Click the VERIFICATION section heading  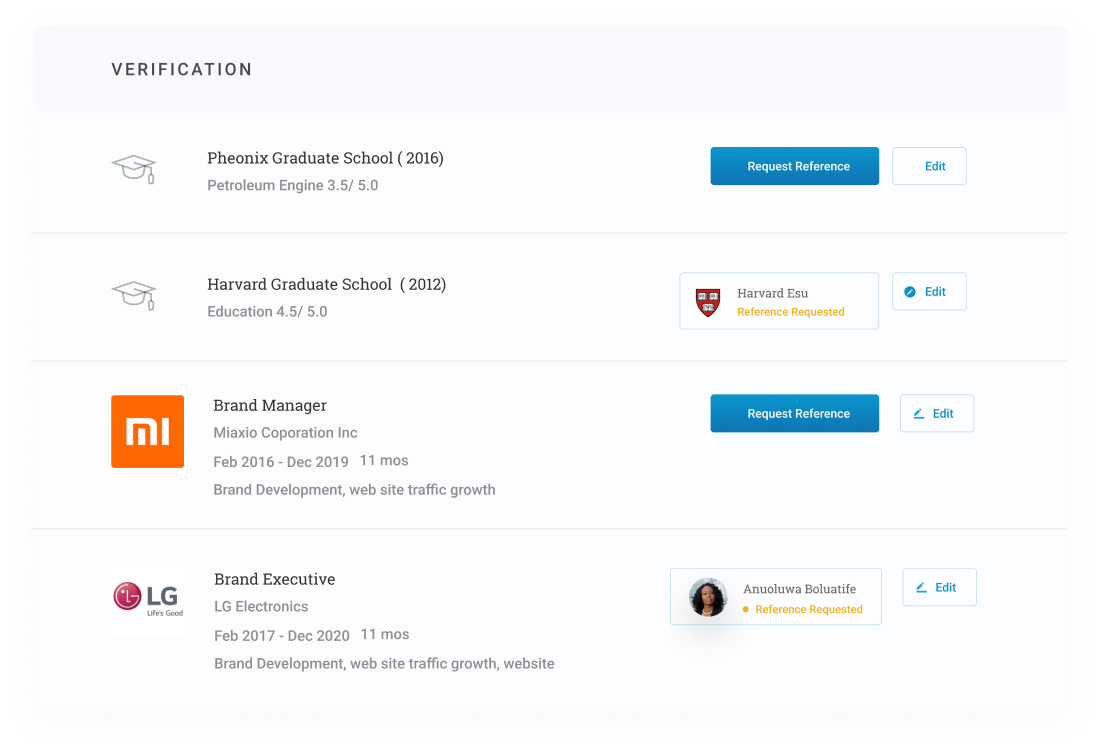[182, 69]
